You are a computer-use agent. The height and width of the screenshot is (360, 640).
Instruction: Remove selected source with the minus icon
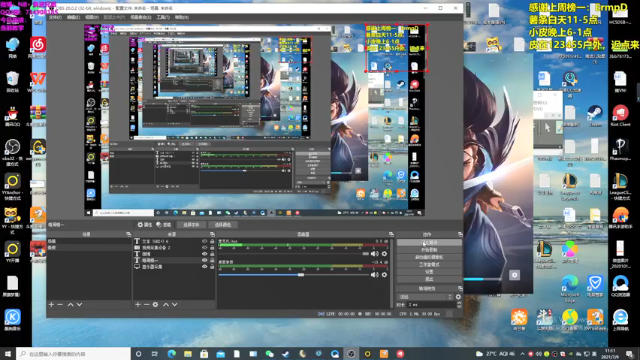coord(146,304)
